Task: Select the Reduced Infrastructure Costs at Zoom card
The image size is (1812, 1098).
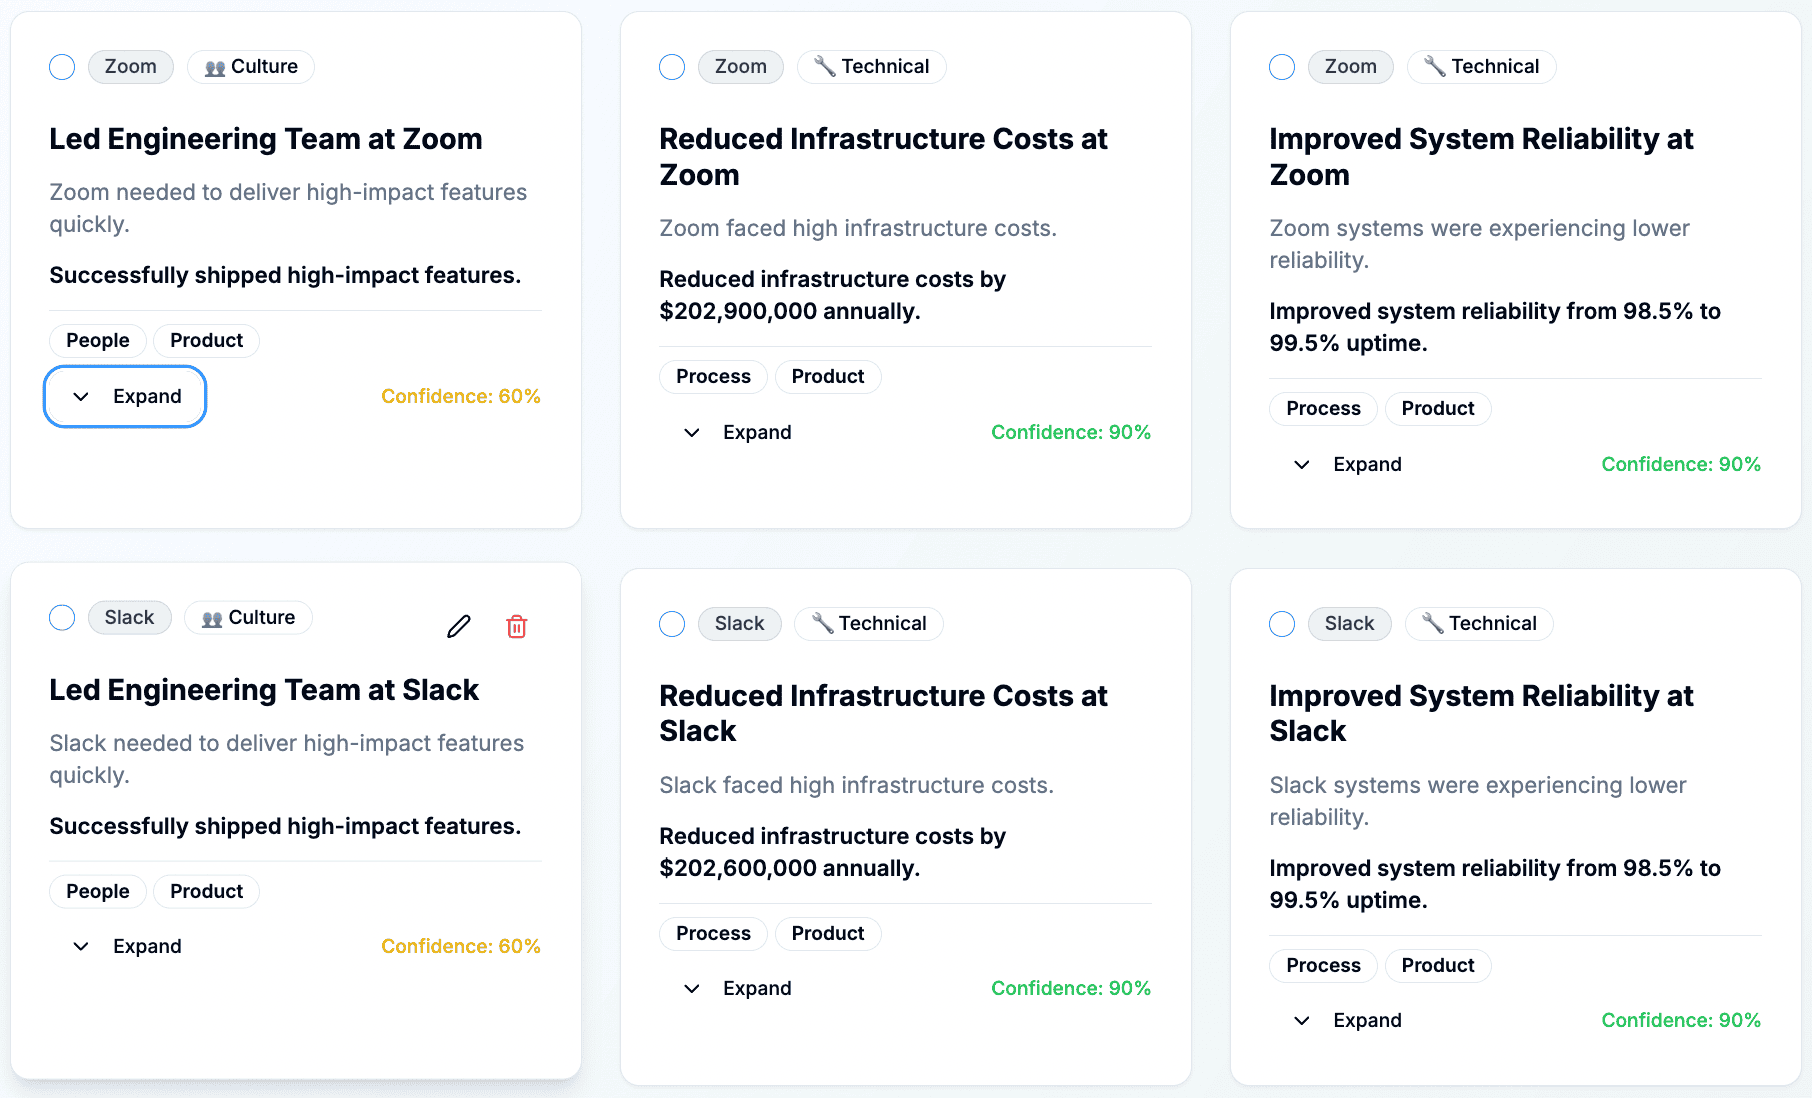Action: 672,67
